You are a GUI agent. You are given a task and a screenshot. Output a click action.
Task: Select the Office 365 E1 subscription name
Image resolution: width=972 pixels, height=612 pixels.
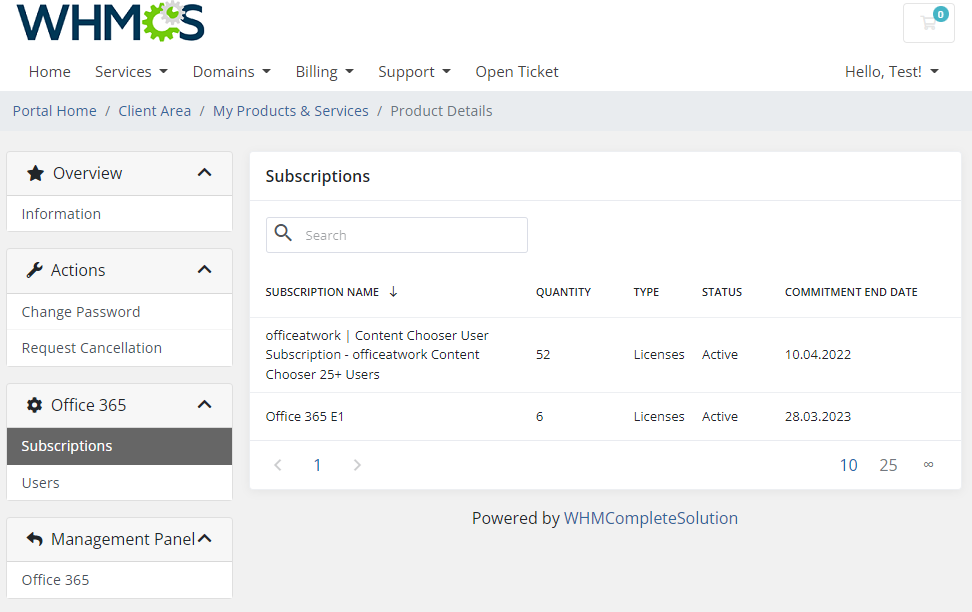[304, 417]
